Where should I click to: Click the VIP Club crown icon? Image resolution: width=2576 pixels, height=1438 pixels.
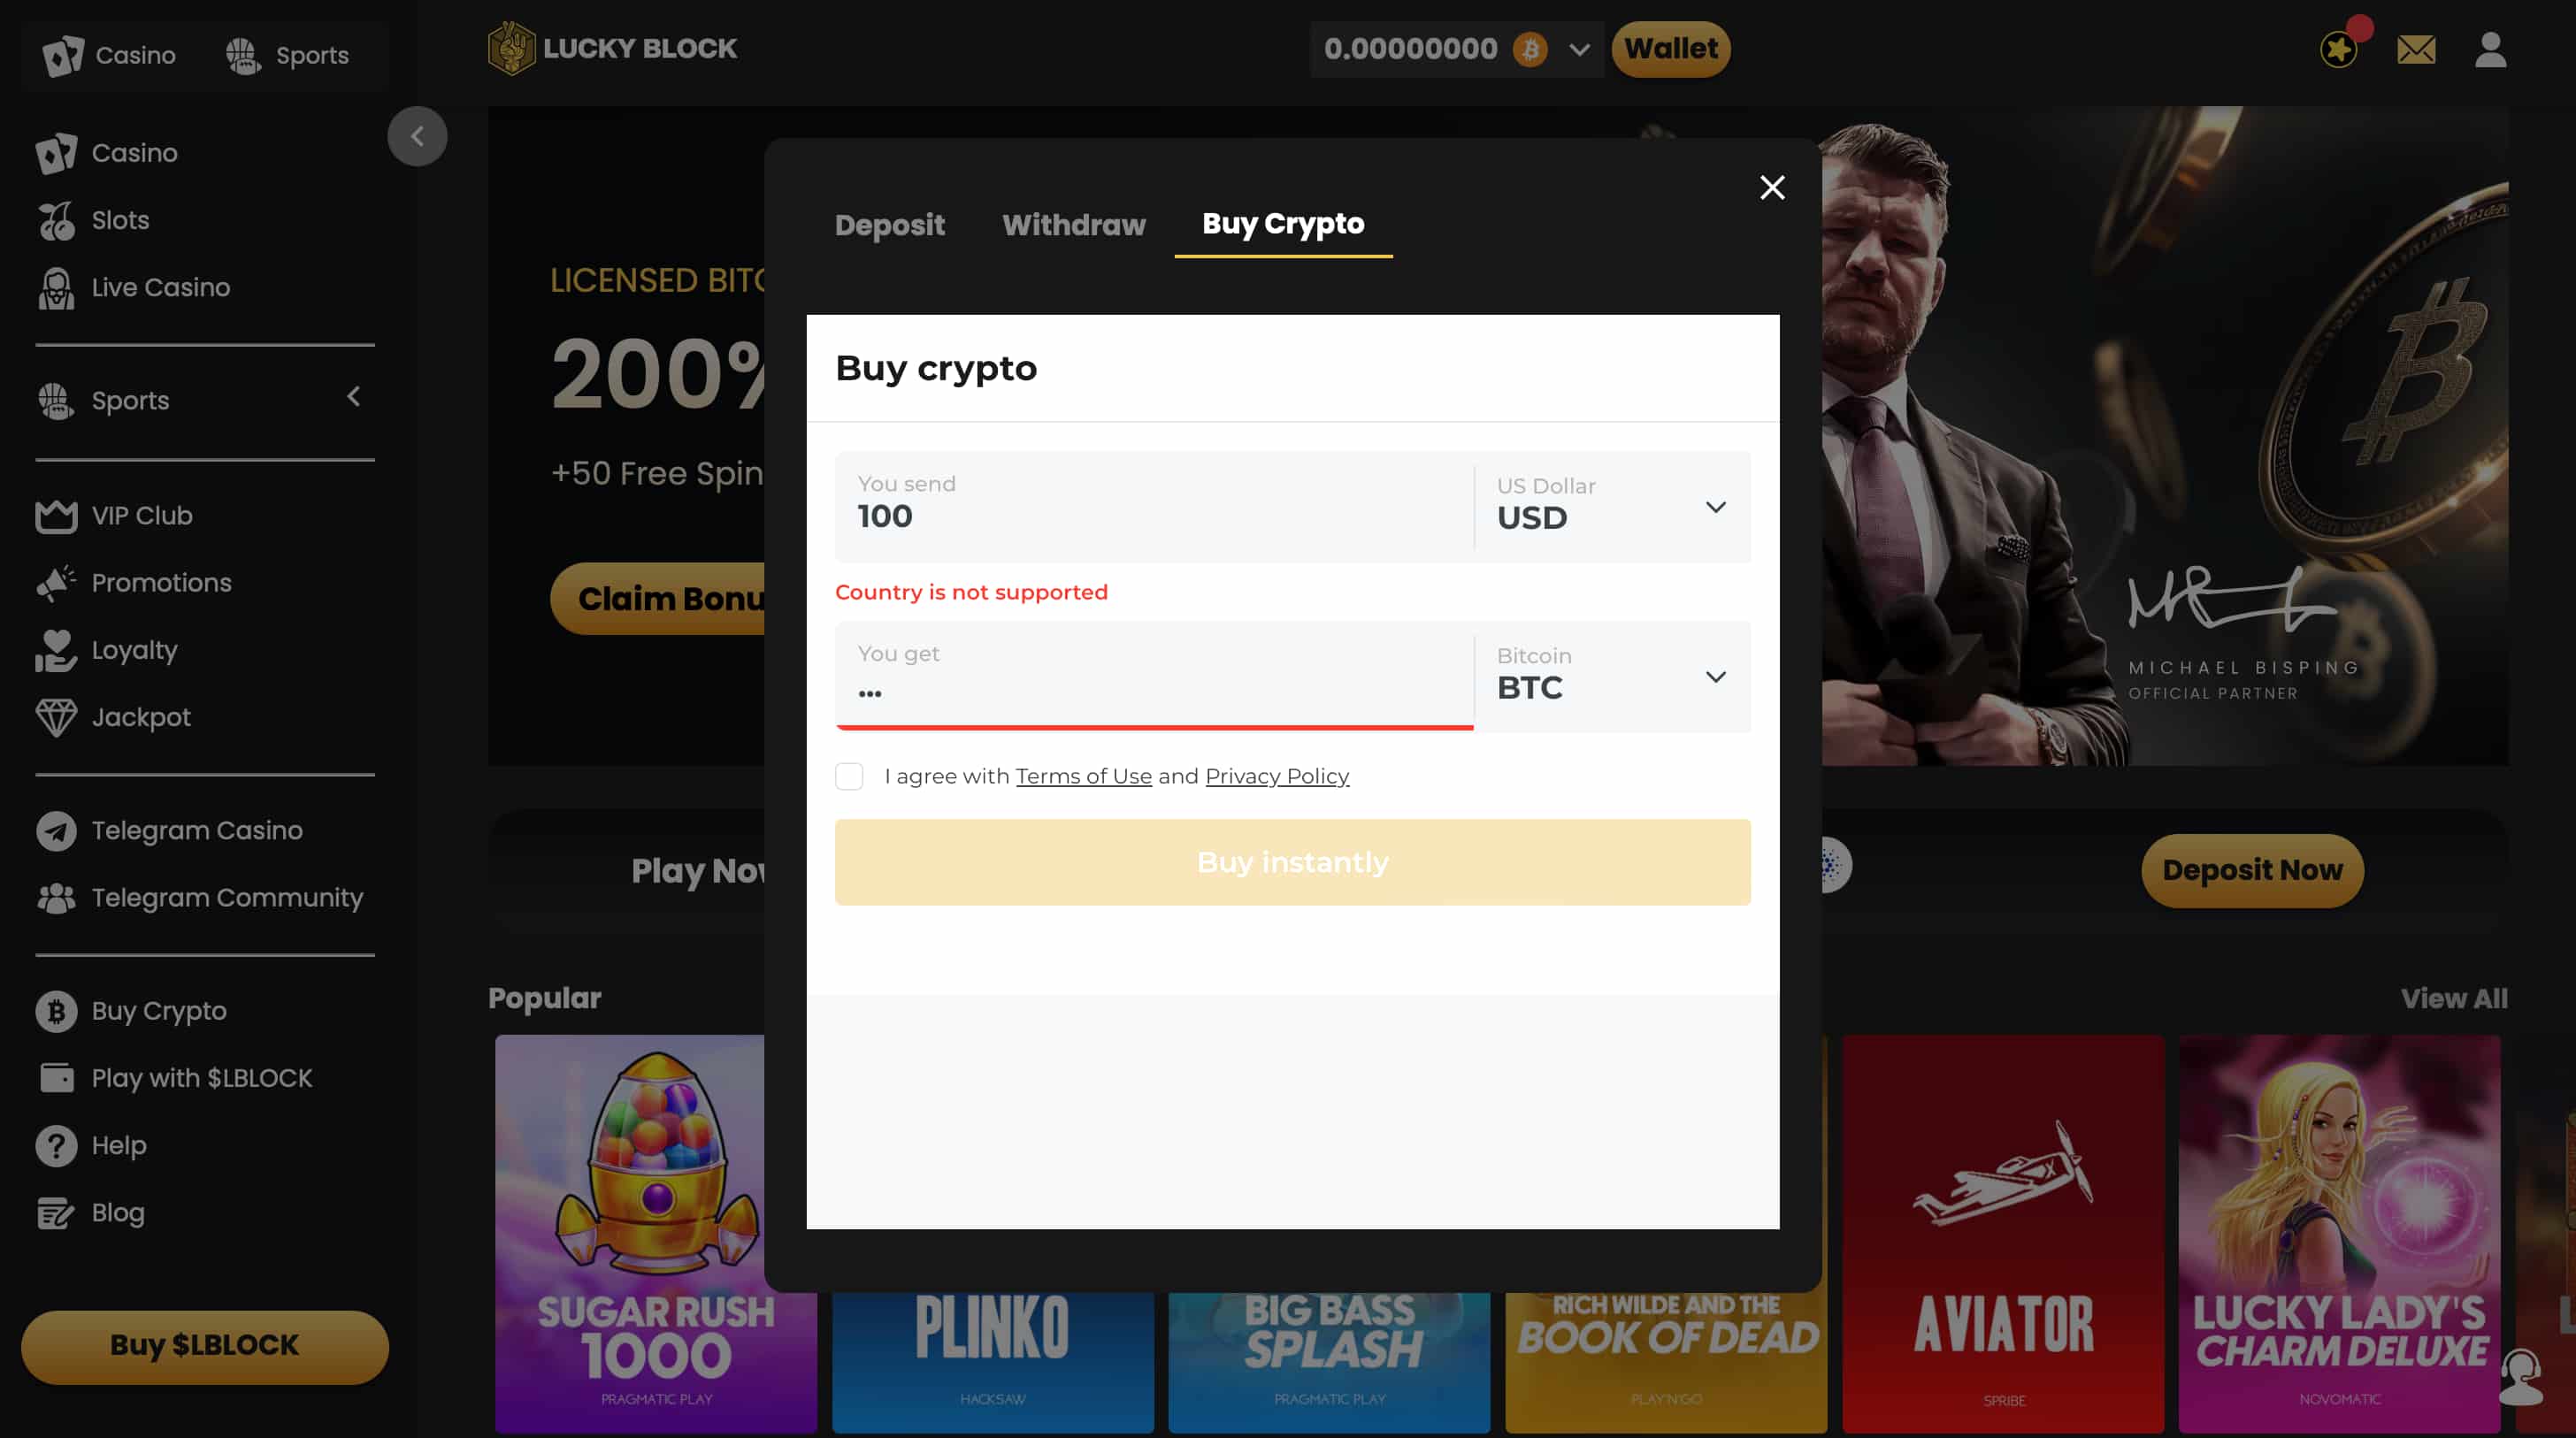(x=56, y=516)
